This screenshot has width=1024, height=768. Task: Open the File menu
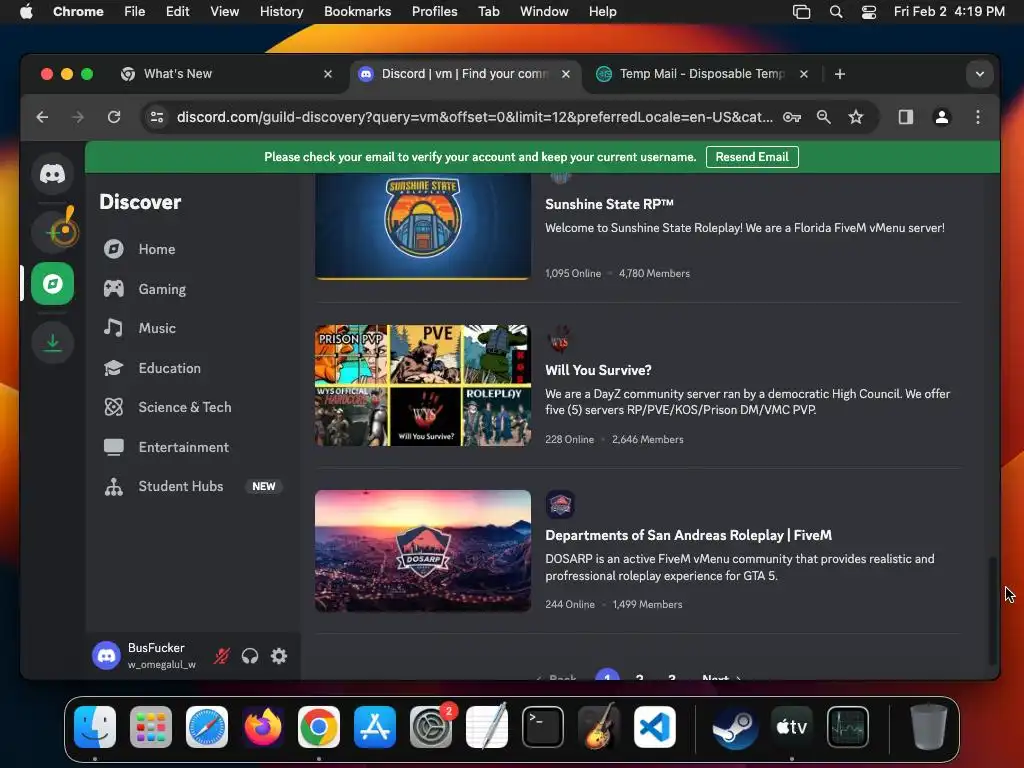tap(135, 12)
